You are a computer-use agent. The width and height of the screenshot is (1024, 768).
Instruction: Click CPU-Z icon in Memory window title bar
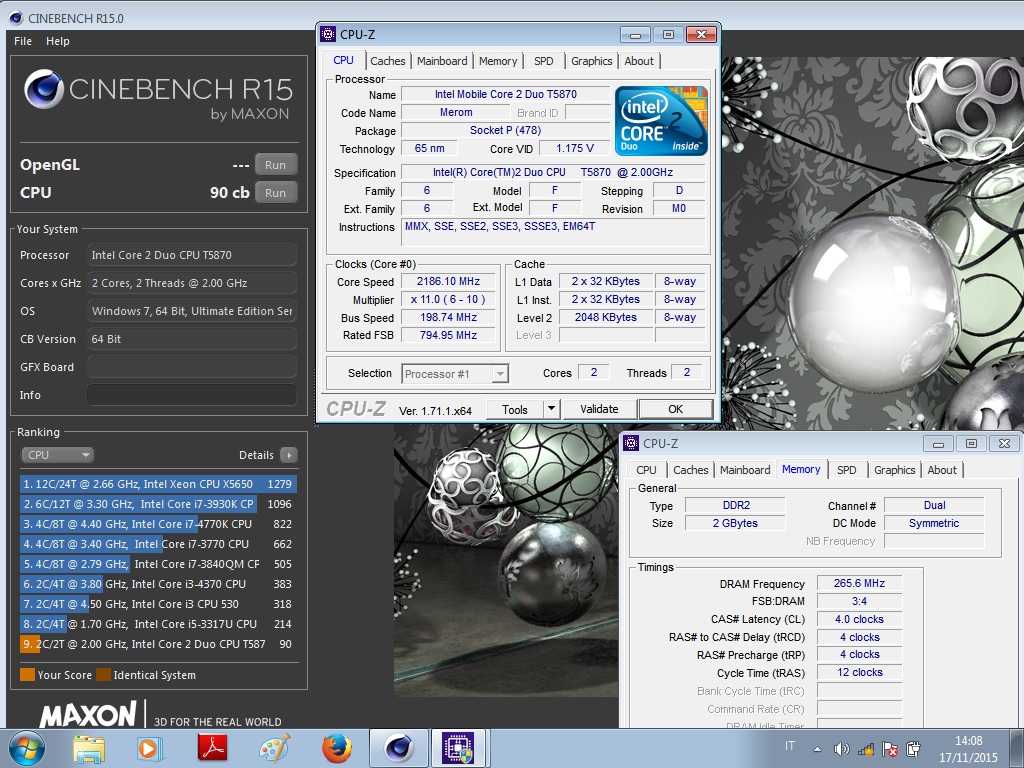click(631, 443)
